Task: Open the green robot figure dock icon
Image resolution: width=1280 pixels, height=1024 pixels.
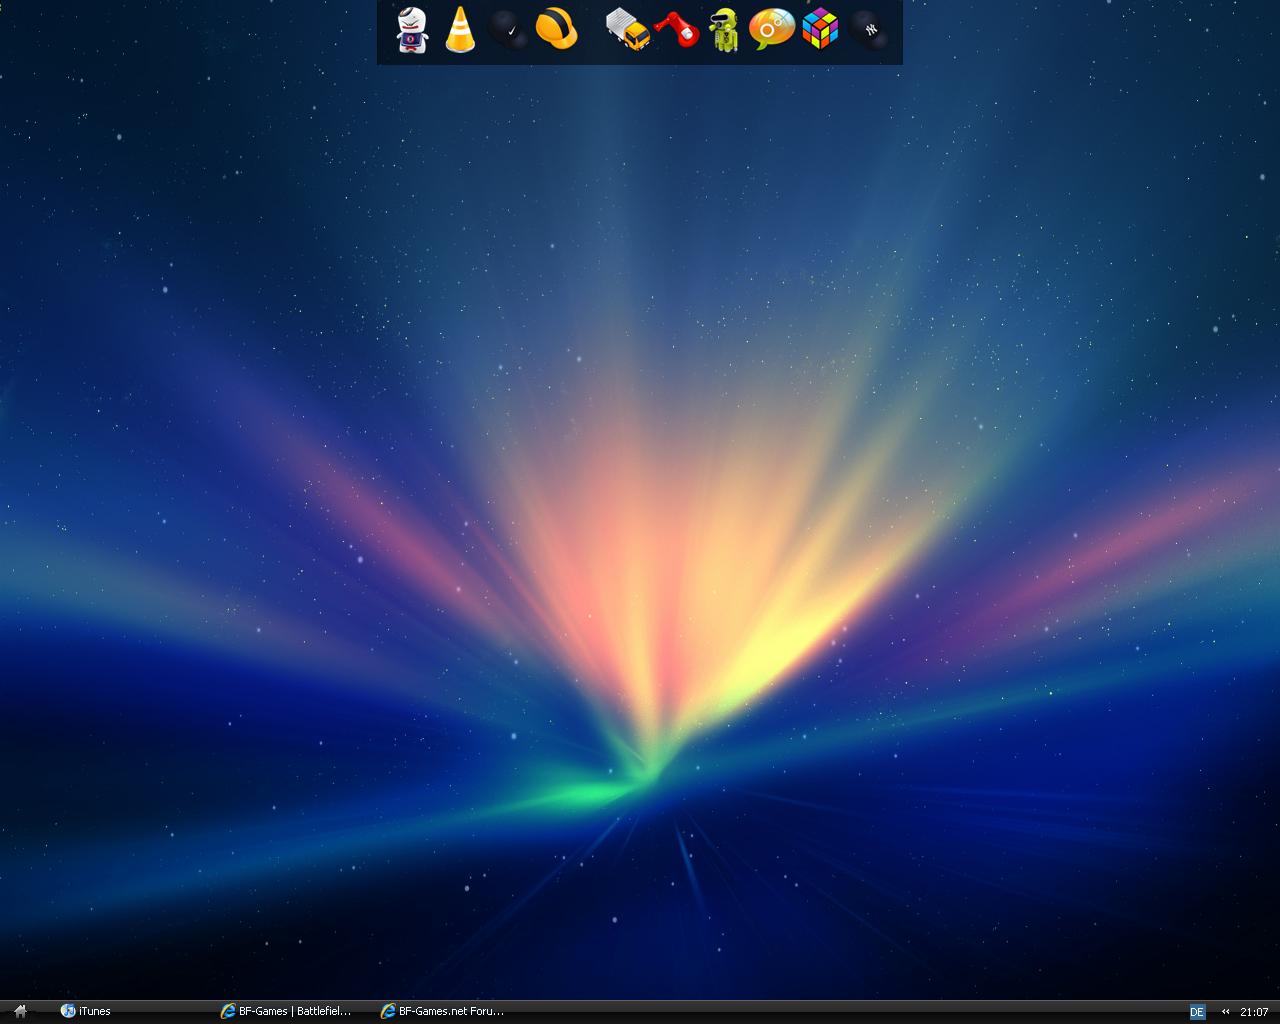Action: pos(724,30)
